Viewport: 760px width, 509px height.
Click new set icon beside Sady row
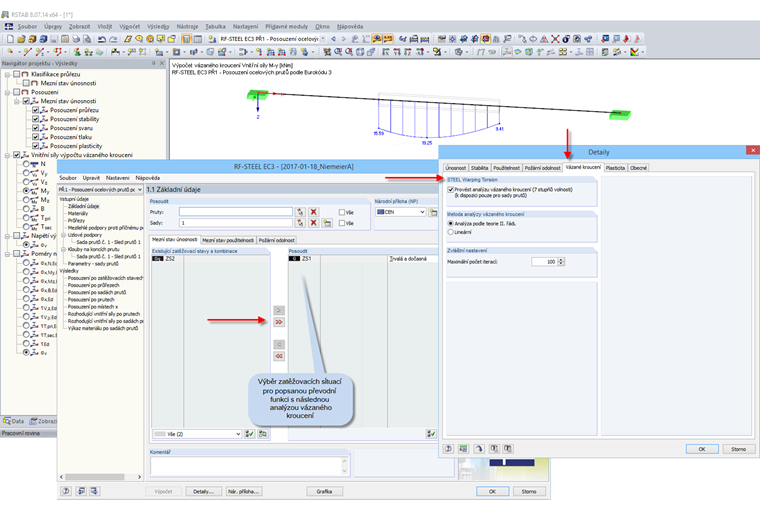pyautogui.click(x=327, y=223)
